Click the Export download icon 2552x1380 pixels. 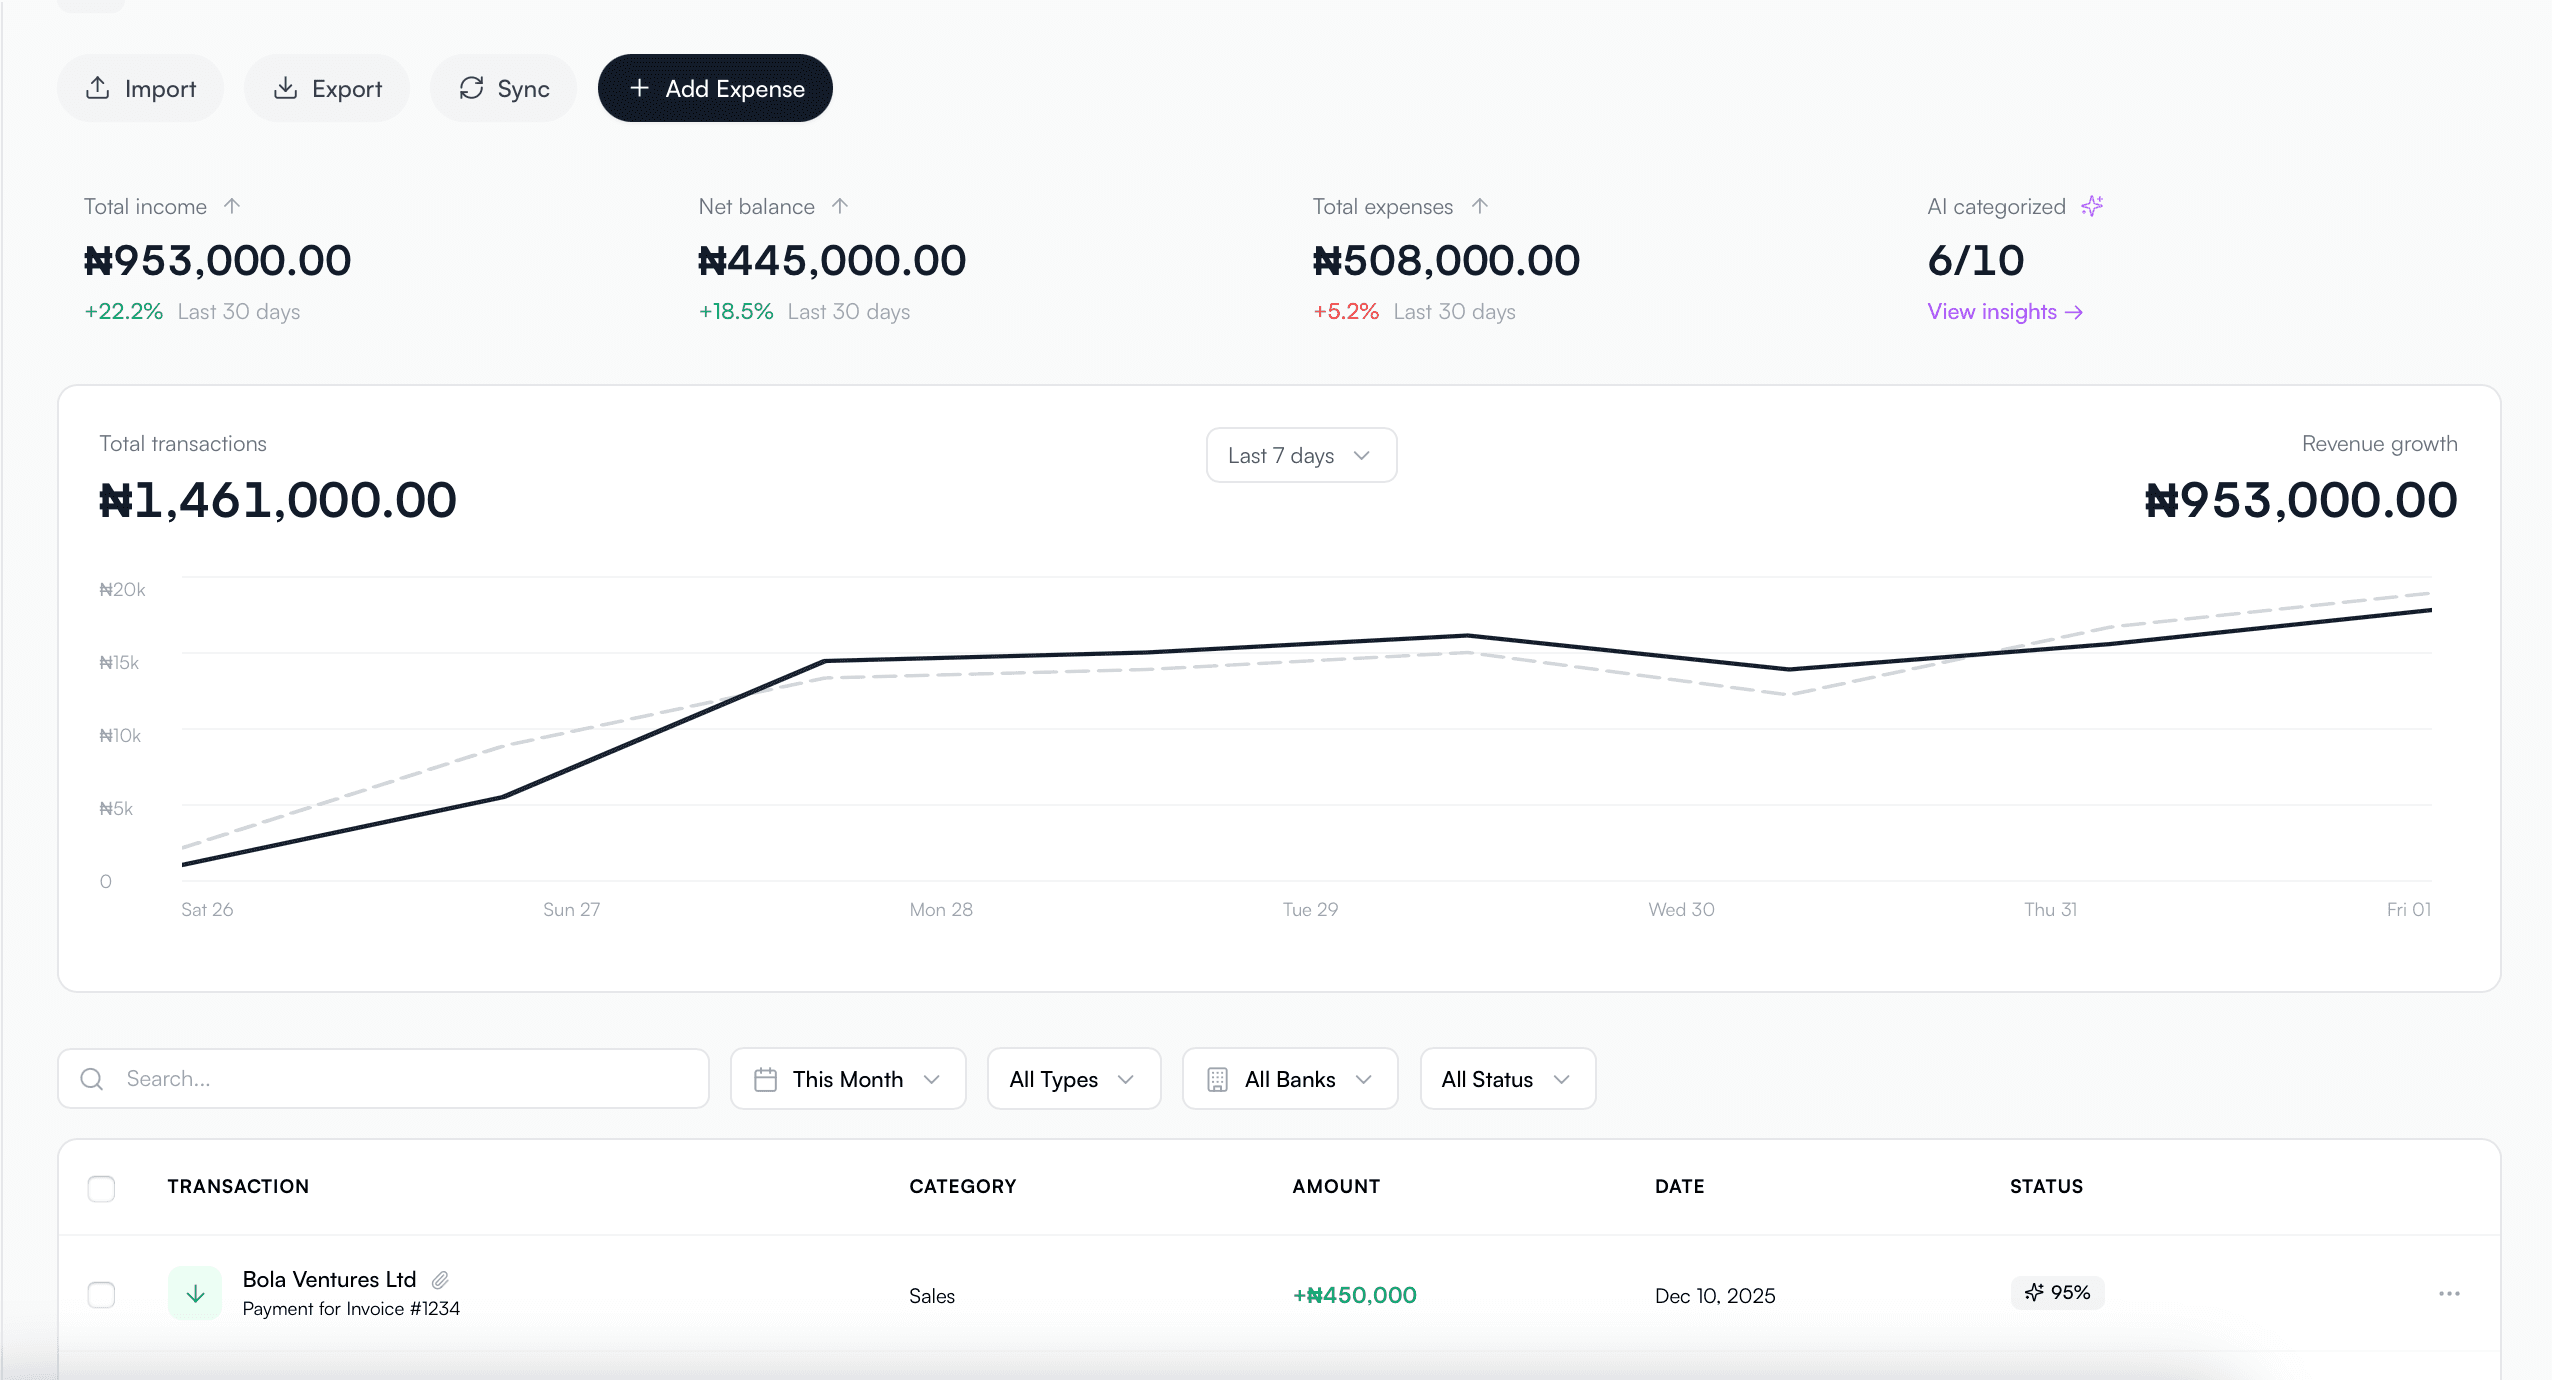pyautogui.click(x=283, y=88)
